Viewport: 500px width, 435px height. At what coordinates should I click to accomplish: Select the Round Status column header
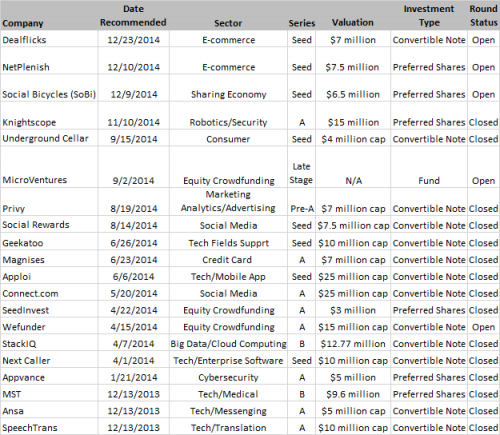[484, 16]
